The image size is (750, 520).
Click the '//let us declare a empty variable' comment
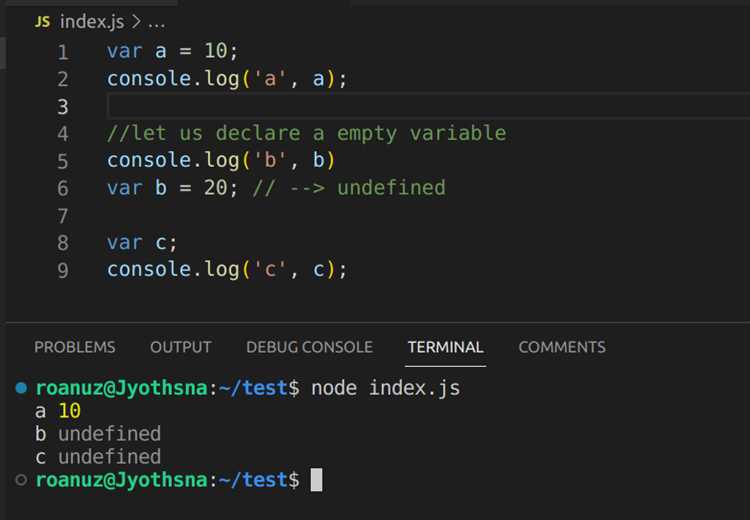click(307, 133)
